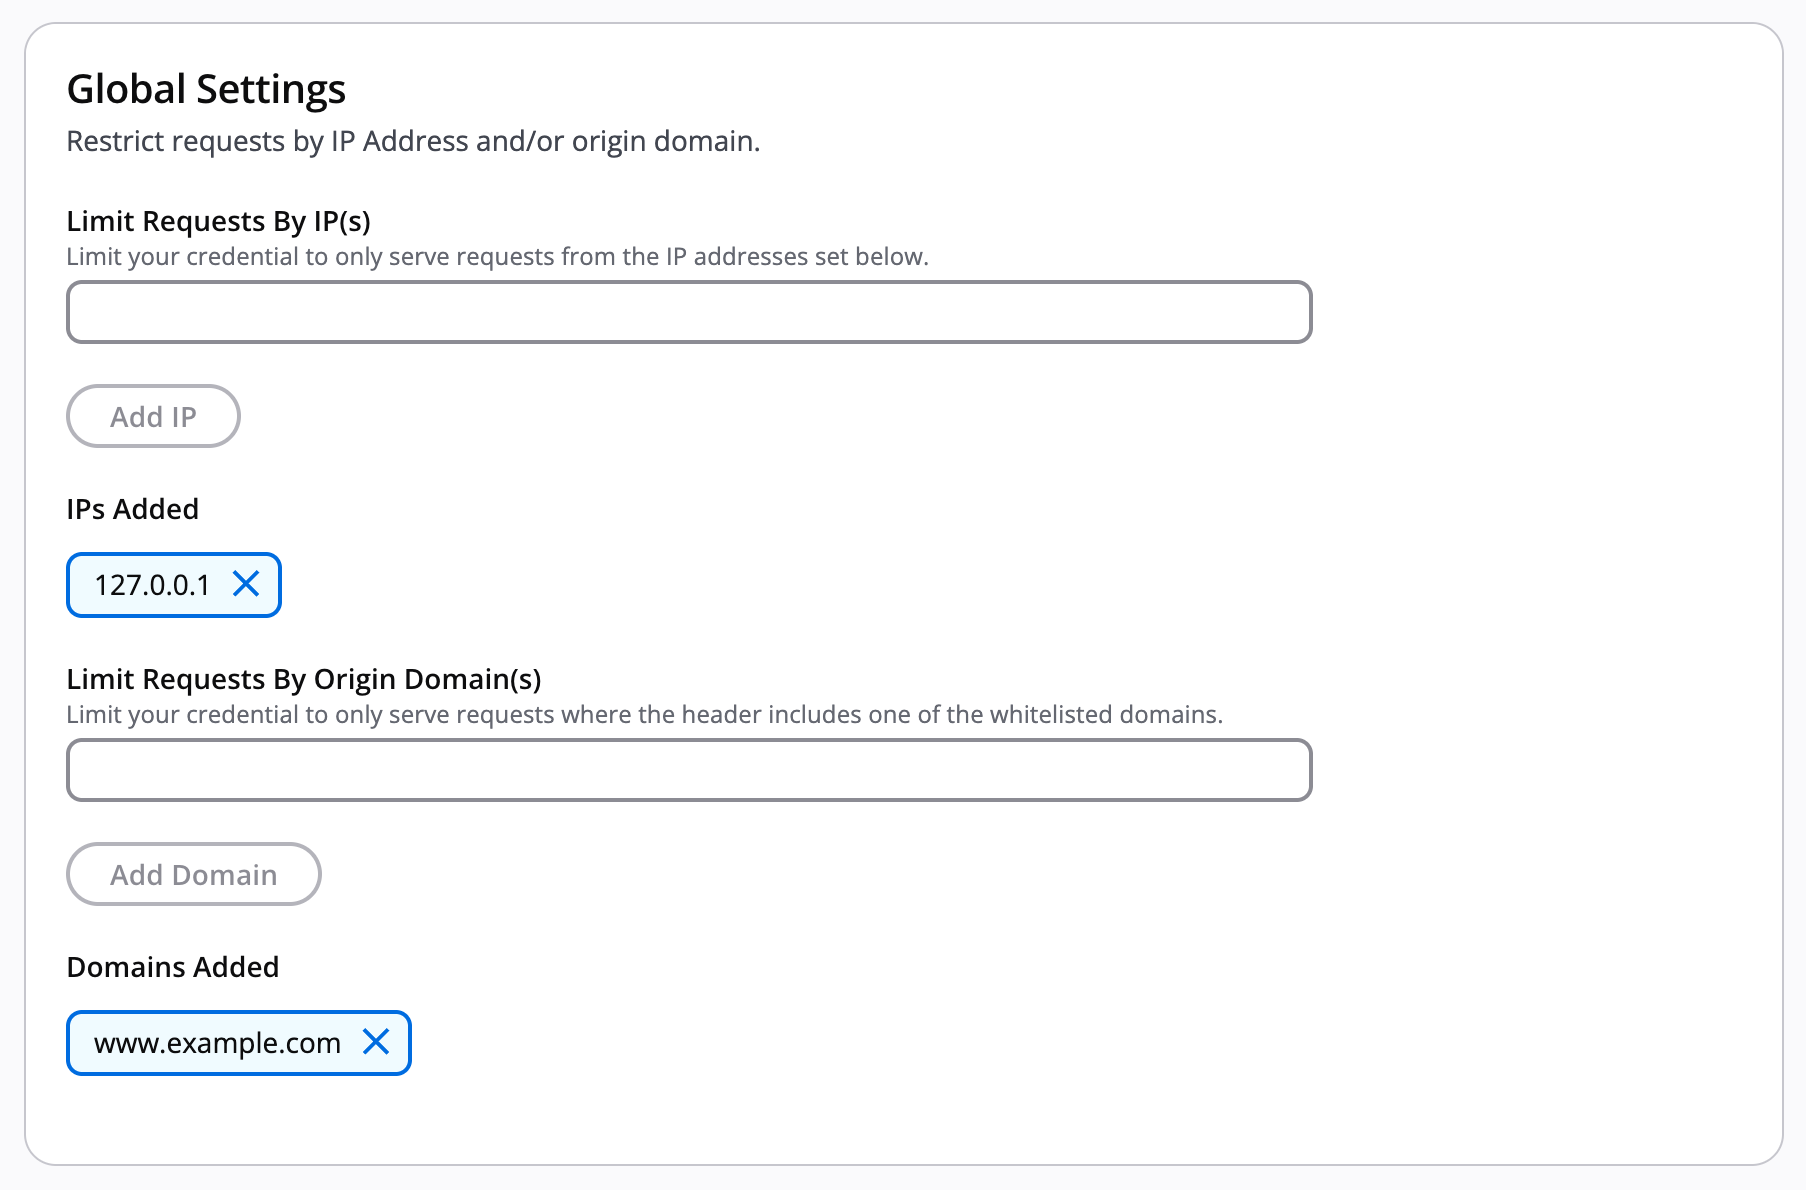Click the close icon in the Domains Added chip
Image resolution: width=1806 pixels, height=1190 pixels.
click(378, 1042)
